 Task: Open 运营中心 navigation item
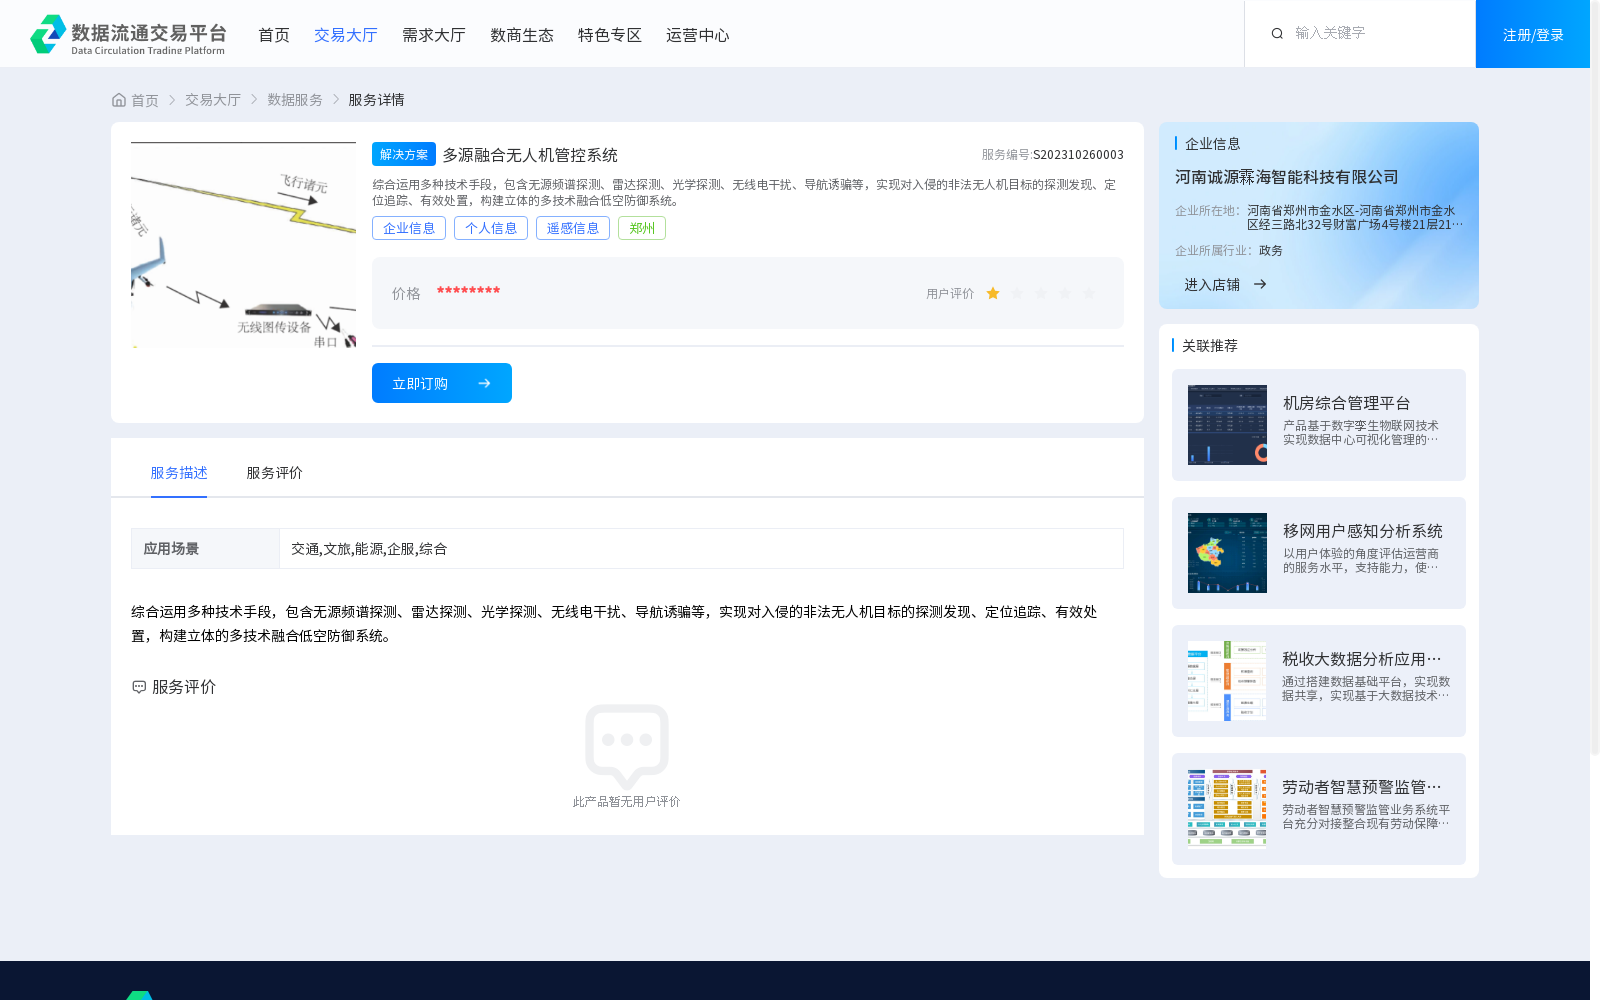point(698,35)
